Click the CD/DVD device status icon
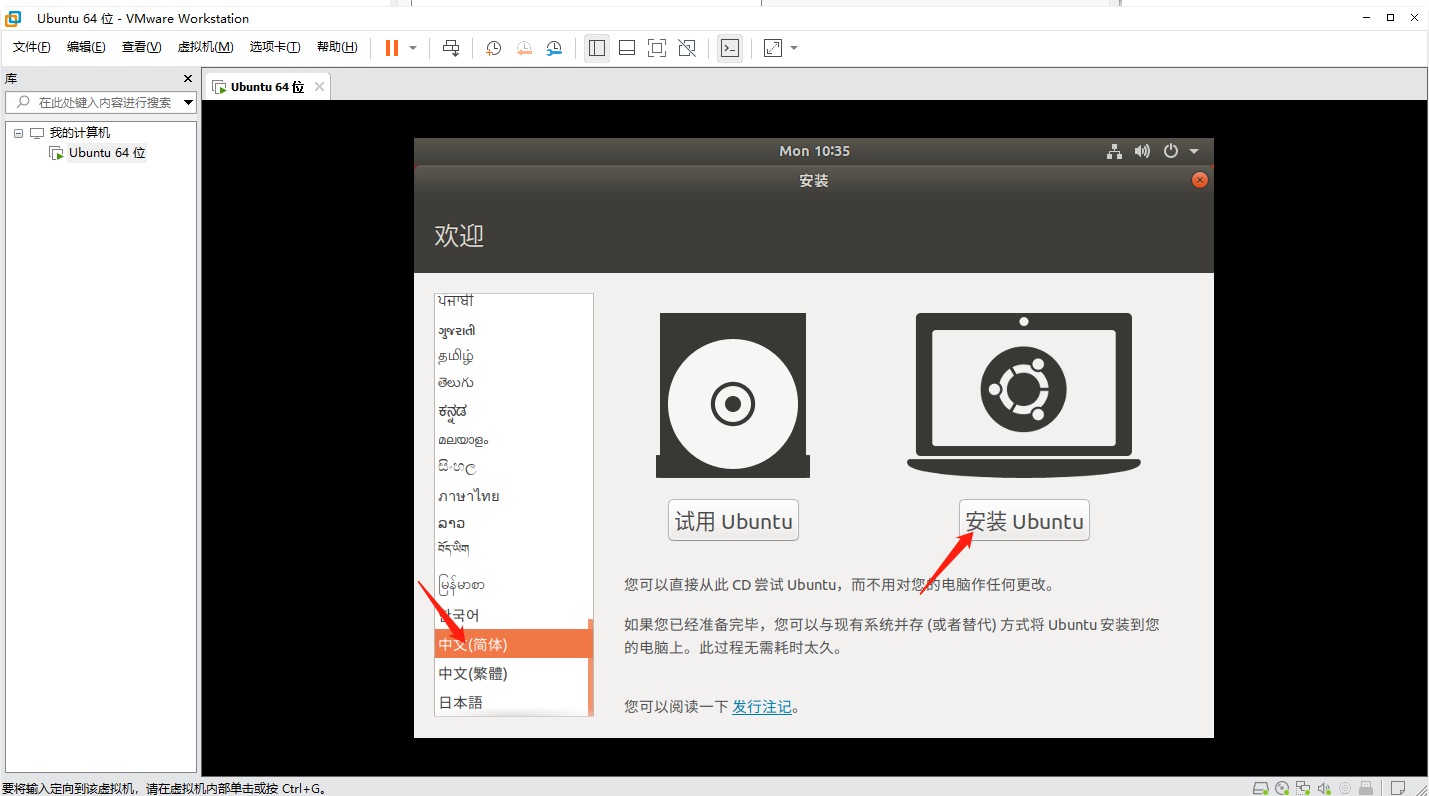The width and height of the screenshot is (1429, 796). [1280, 788]
